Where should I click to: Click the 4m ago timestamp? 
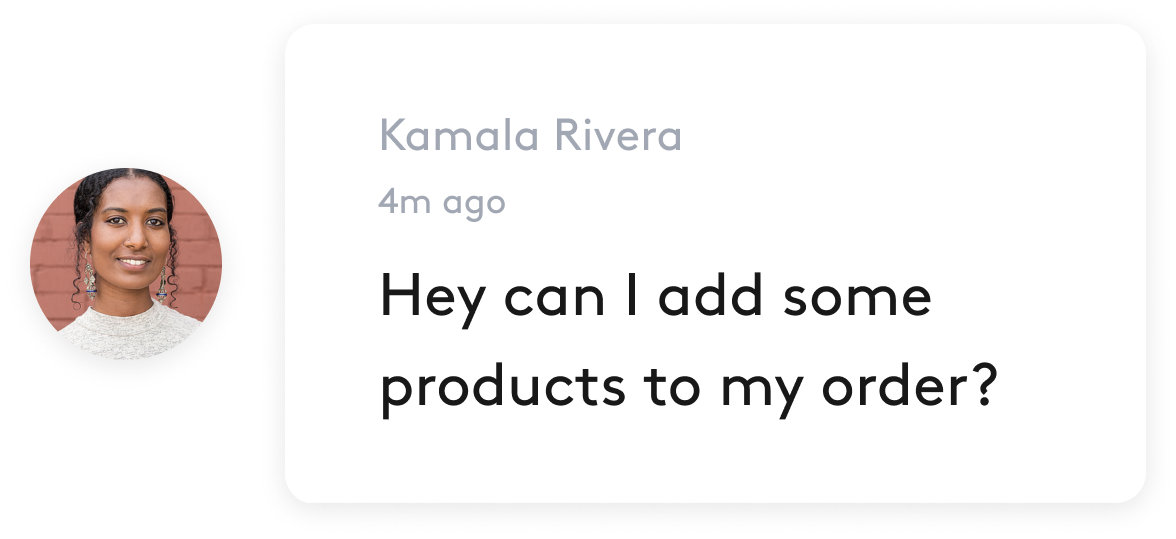(441, 202)
